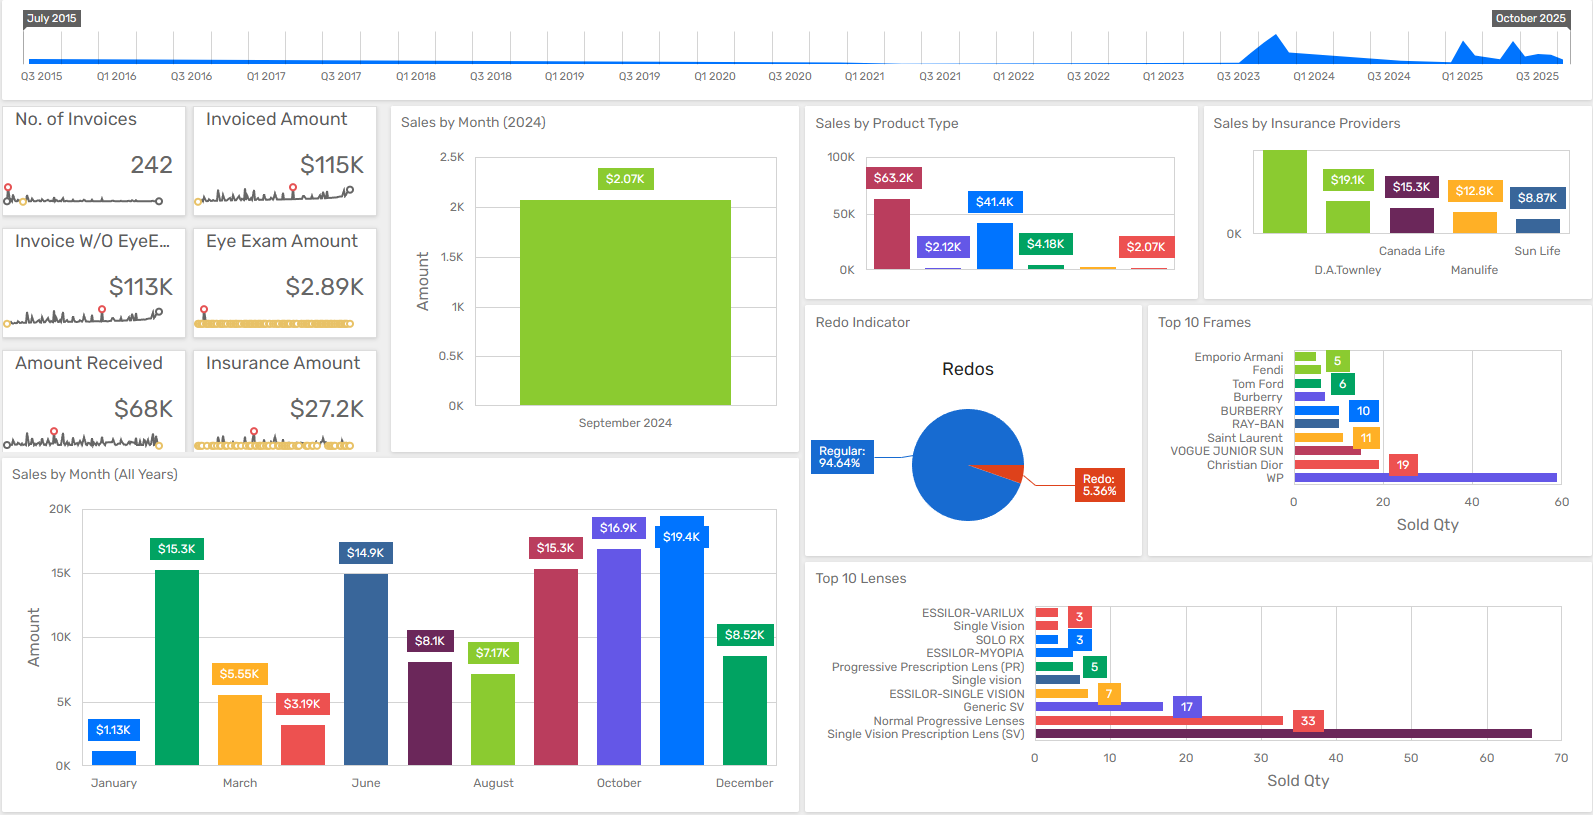Click the Normal Progressive Lenses bar

point(1158,721)
